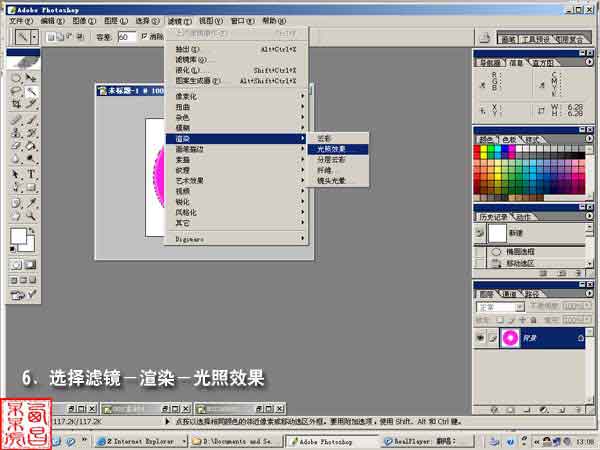This screenshot has height=450, width=600.
Task: Select the Blur tool
Action: click(x=16, y=158)
